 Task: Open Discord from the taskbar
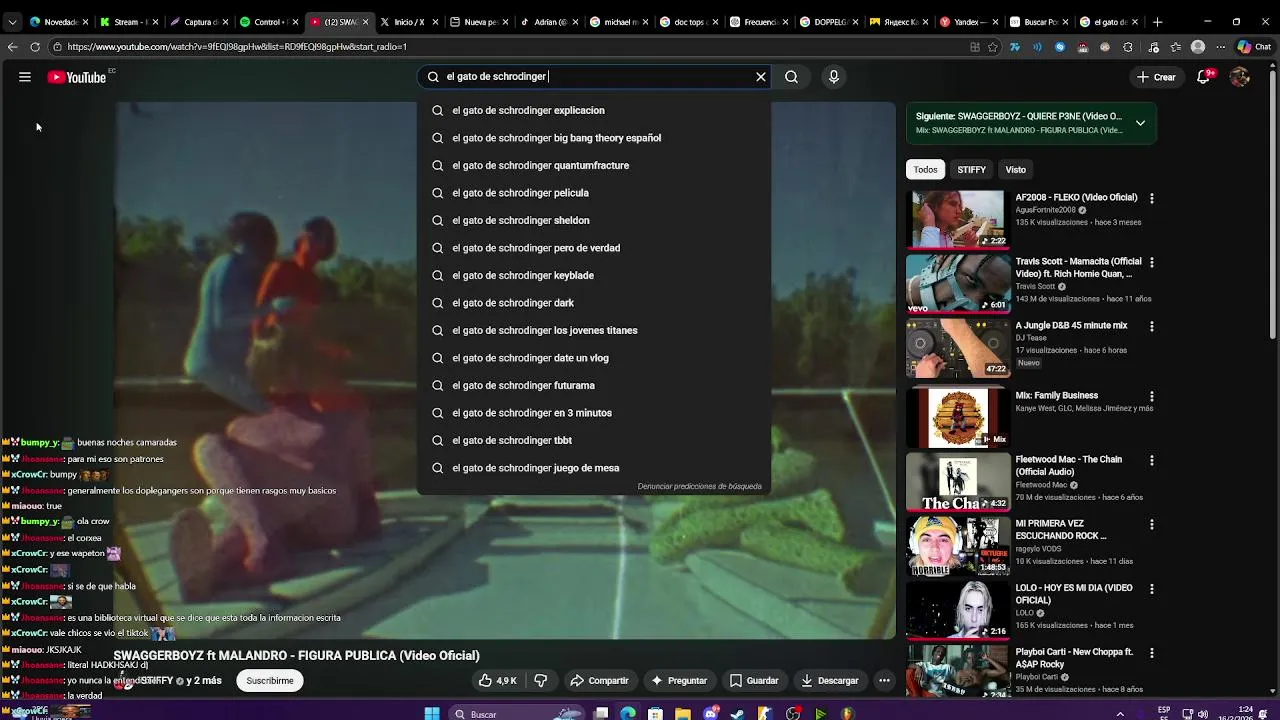pyautogui.click(x=710, y=714)
